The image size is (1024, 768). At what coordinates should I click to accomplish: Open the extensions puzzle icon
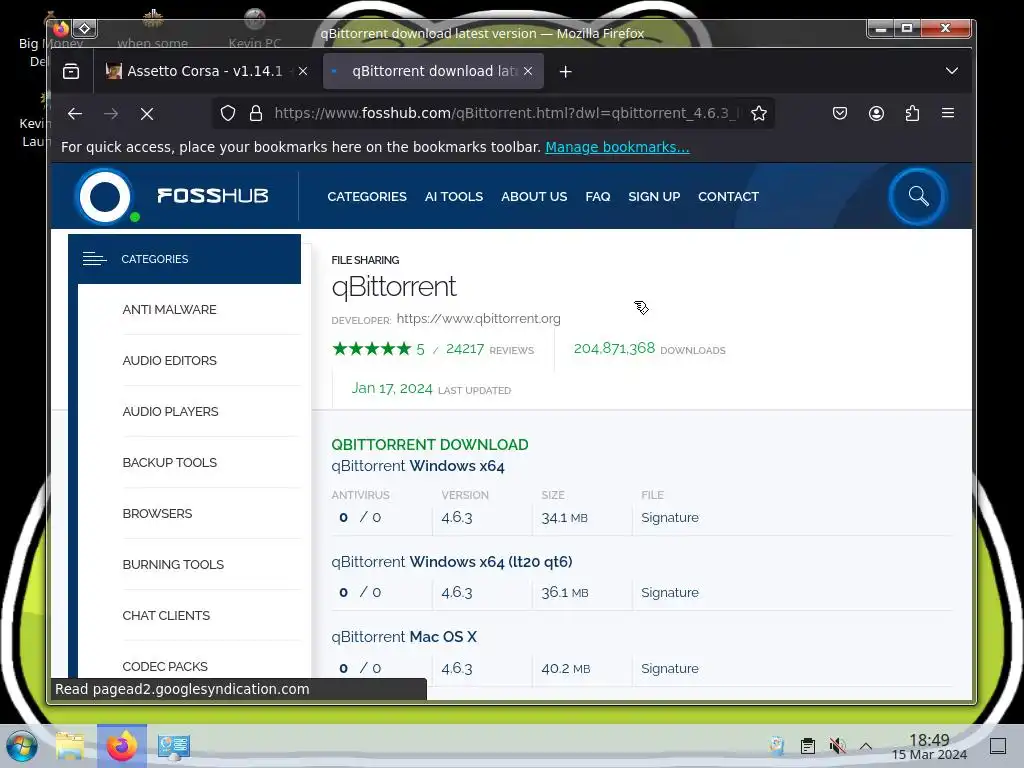click(912, 113)
